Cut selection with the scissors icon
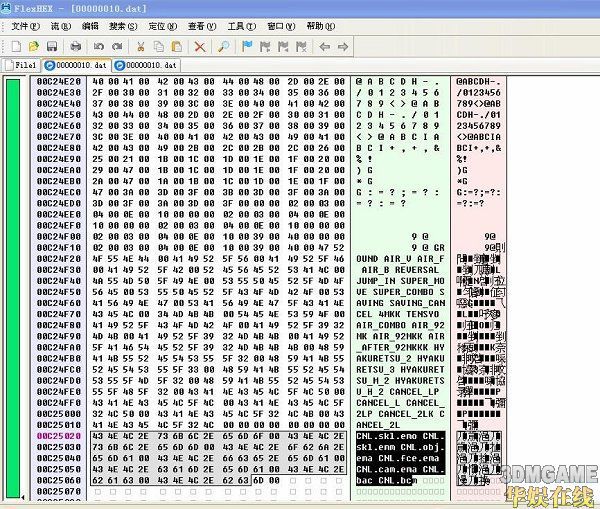The image size is (600, 509). tap(140, 47)
